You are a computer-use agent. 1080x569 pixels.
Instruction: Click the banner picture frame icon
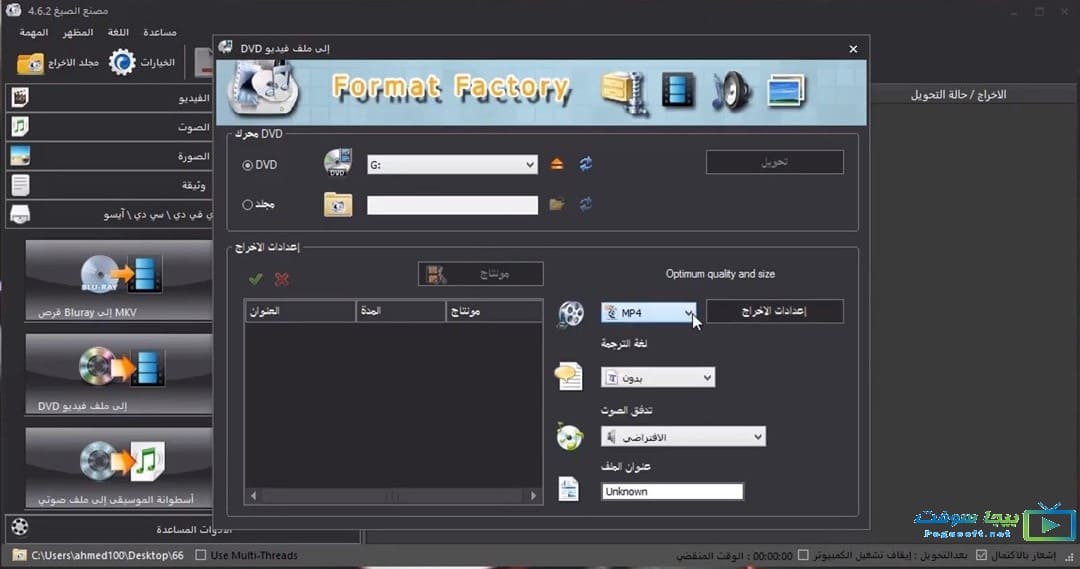tap(786, 91)
